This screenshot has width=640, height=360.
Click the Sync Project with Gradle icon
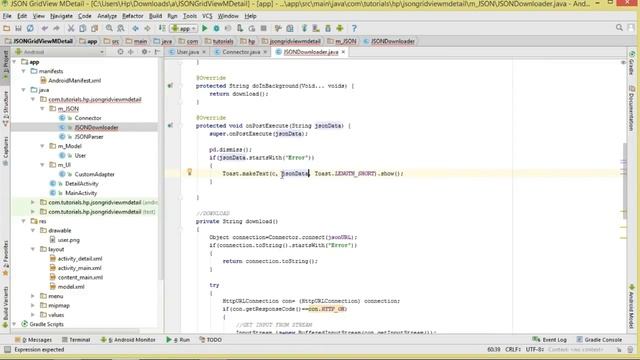[304, 28]
